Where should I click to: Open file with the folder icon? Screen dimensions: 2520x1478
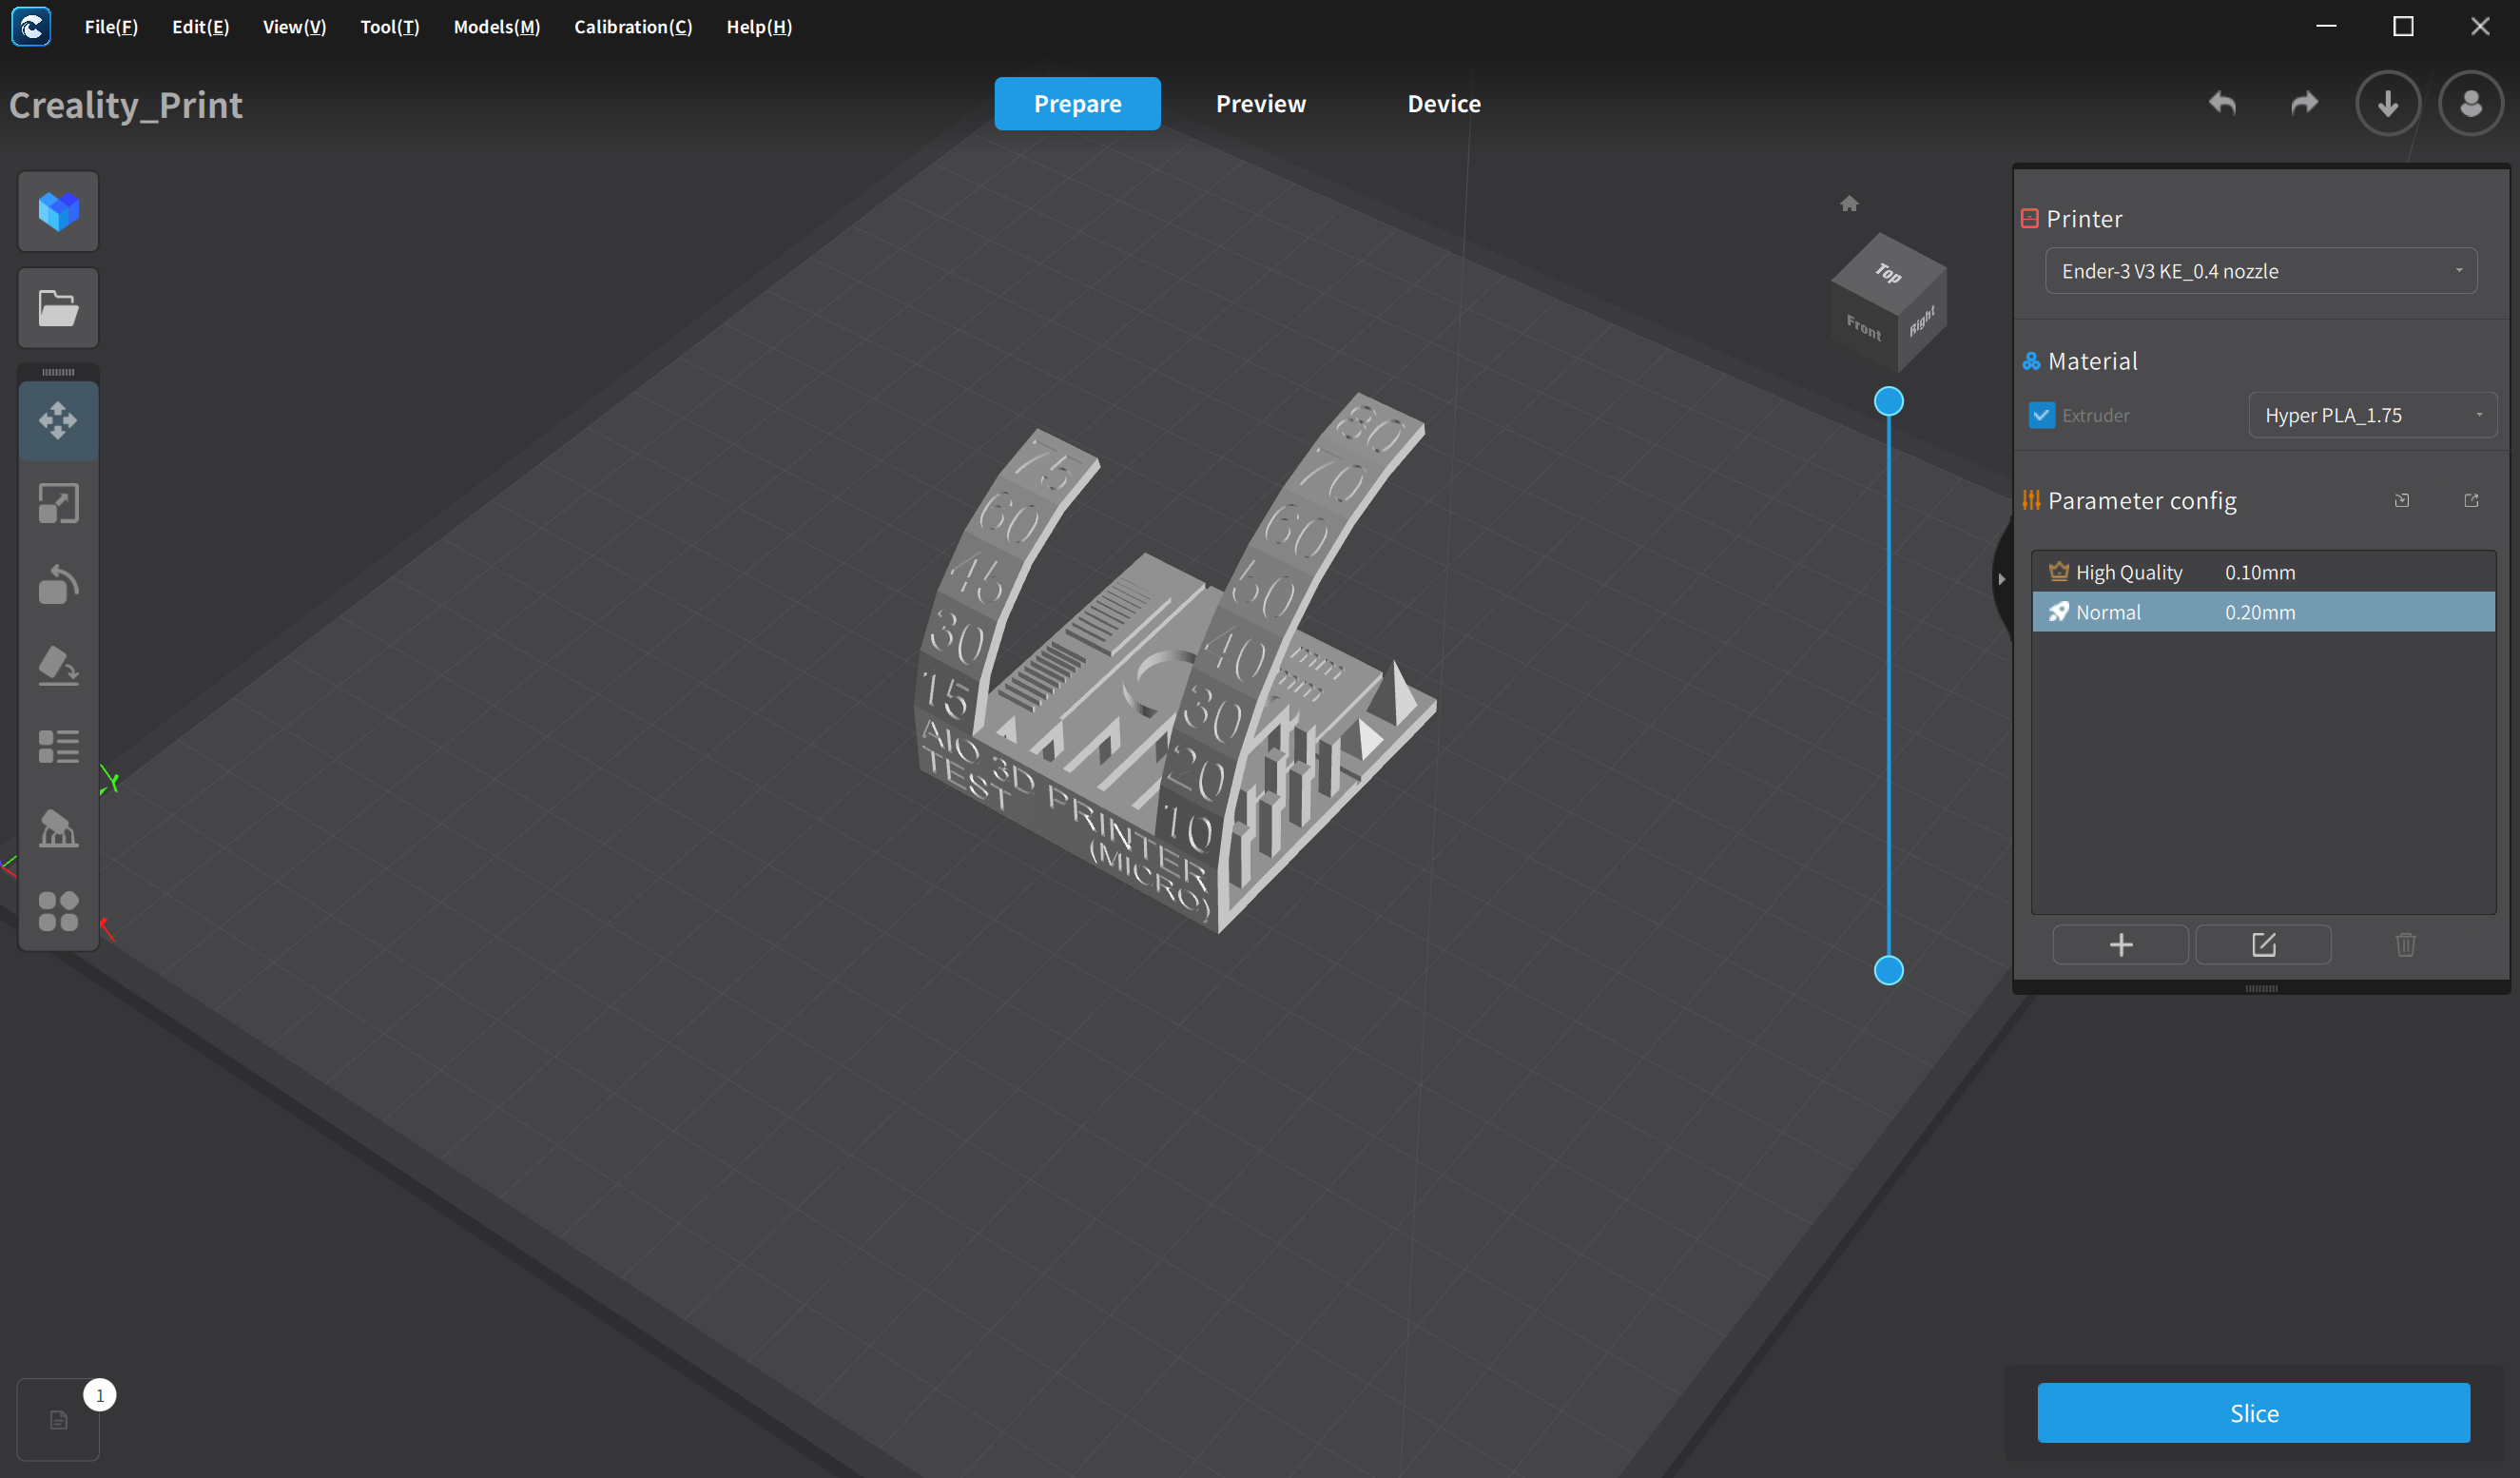point(58,308)
